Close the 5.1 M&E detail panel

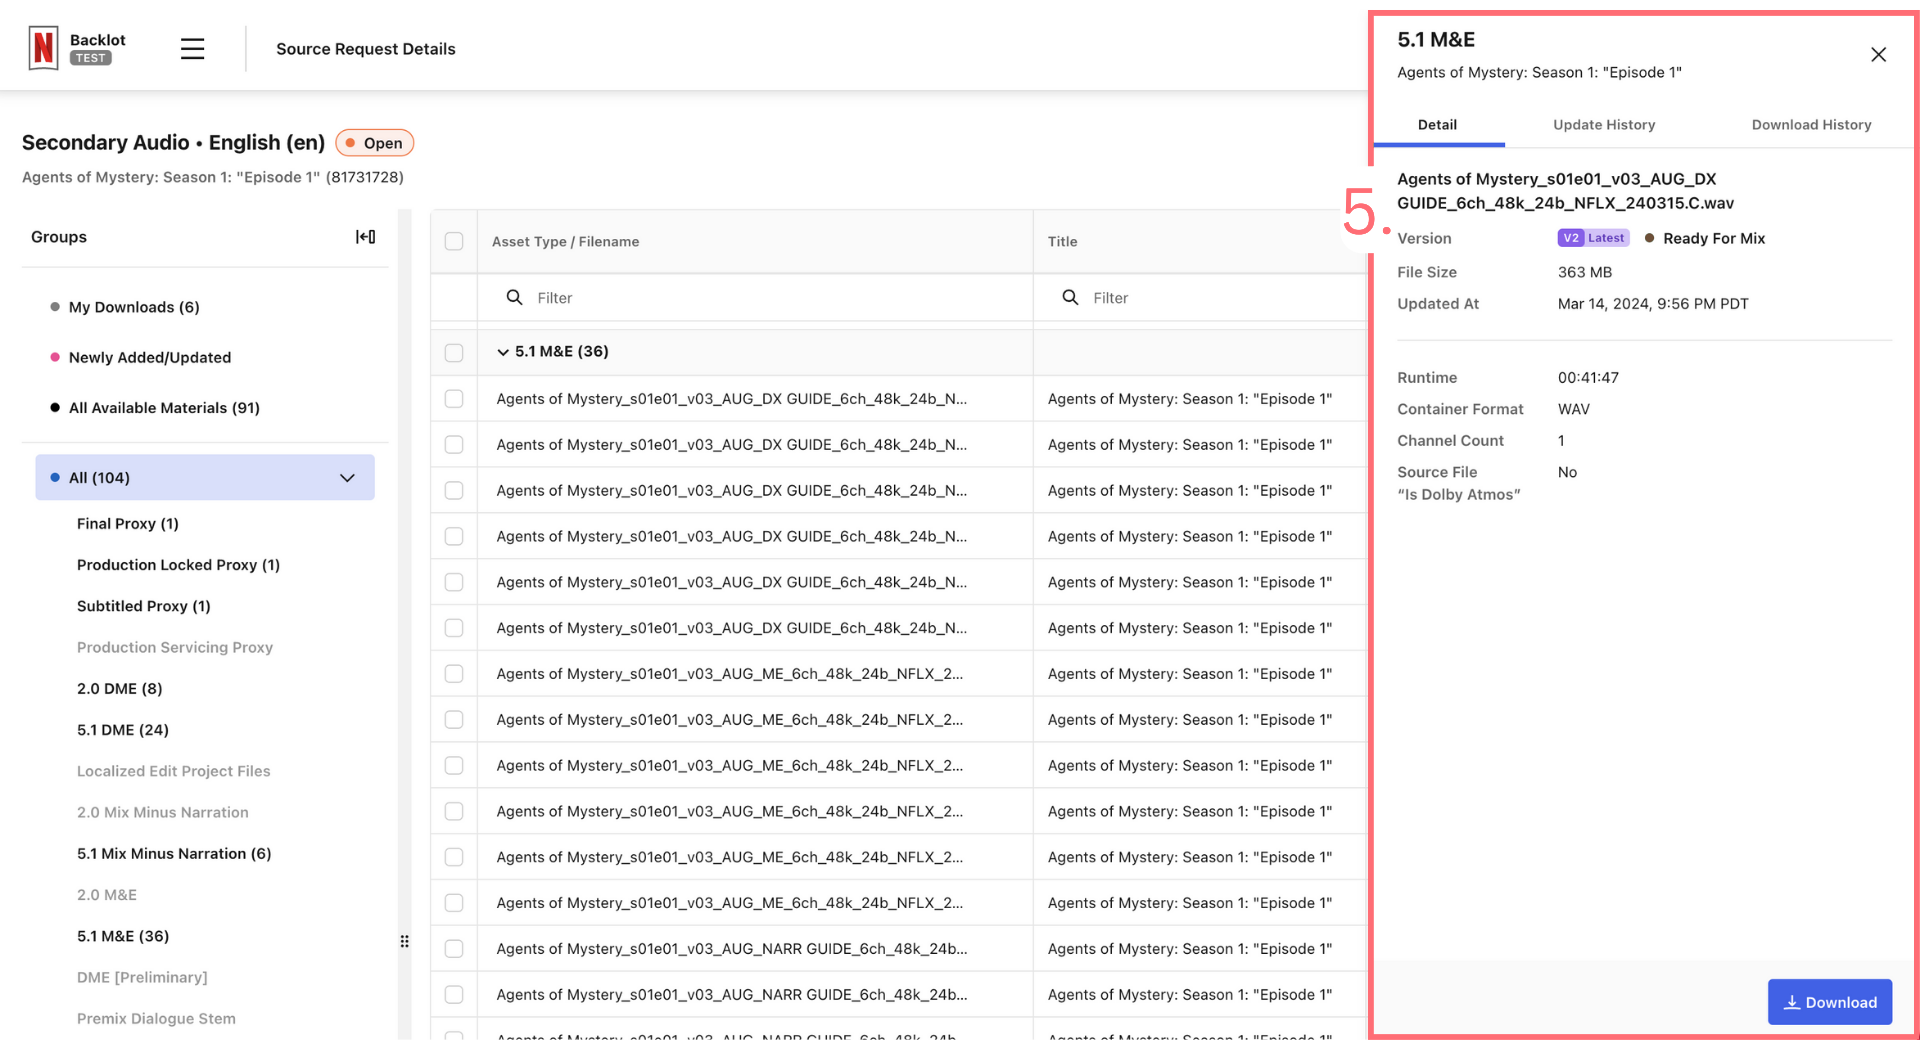point(1878,55)
